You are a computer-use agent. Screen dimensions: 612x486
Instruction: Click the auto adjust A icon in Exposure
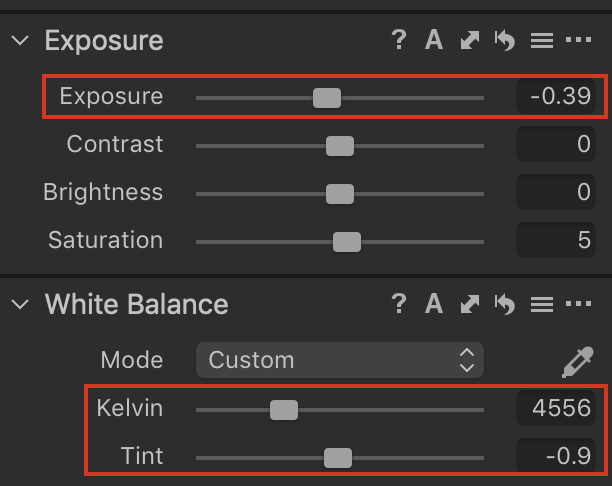point(434,40)
